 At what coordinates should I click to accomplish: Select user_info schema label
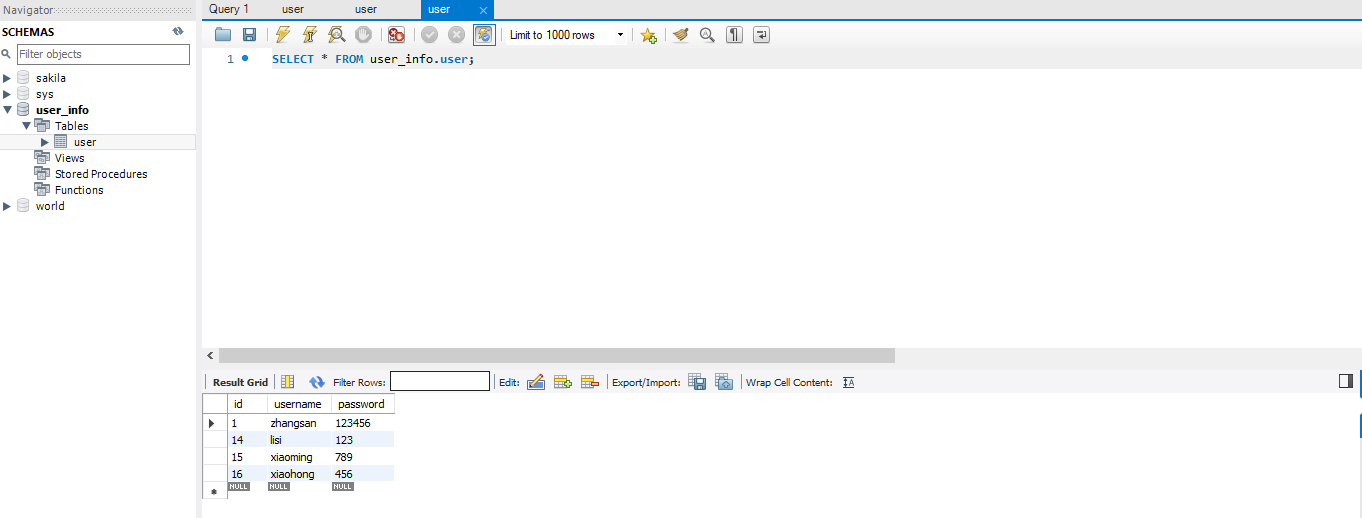click(x=62, y=110)
